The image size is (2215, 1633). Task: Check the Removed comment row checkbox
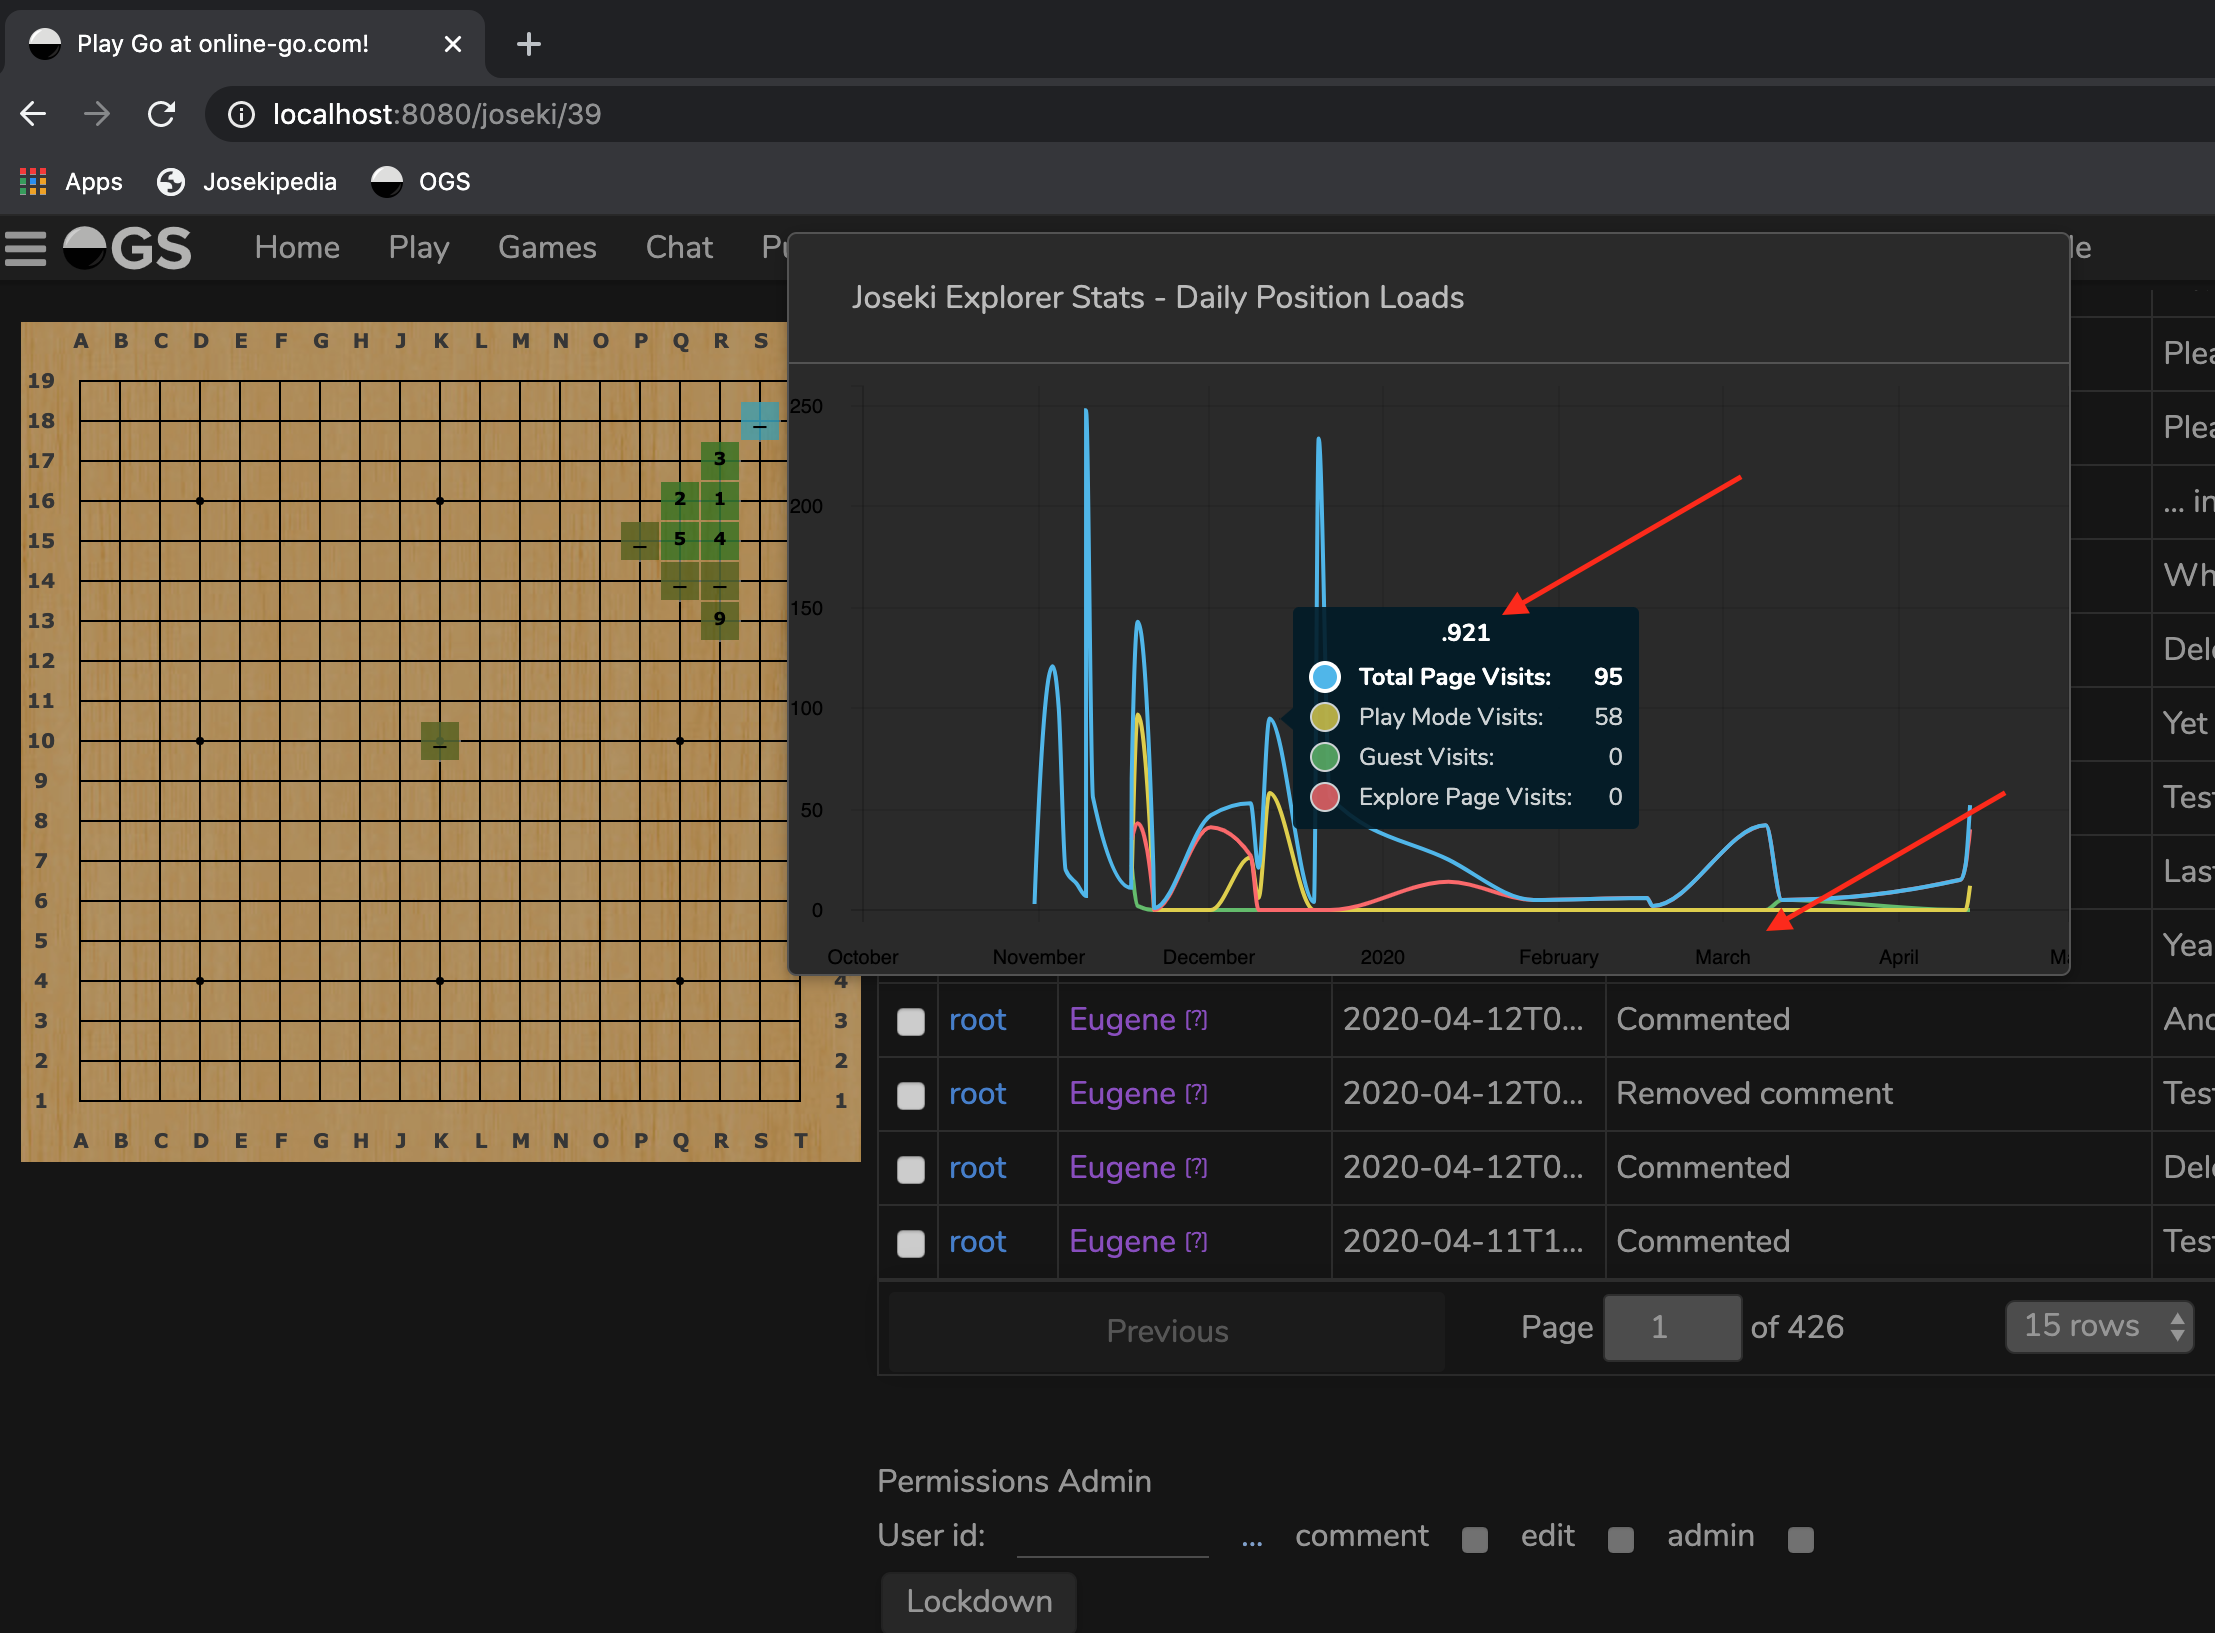pos(911,1096)
